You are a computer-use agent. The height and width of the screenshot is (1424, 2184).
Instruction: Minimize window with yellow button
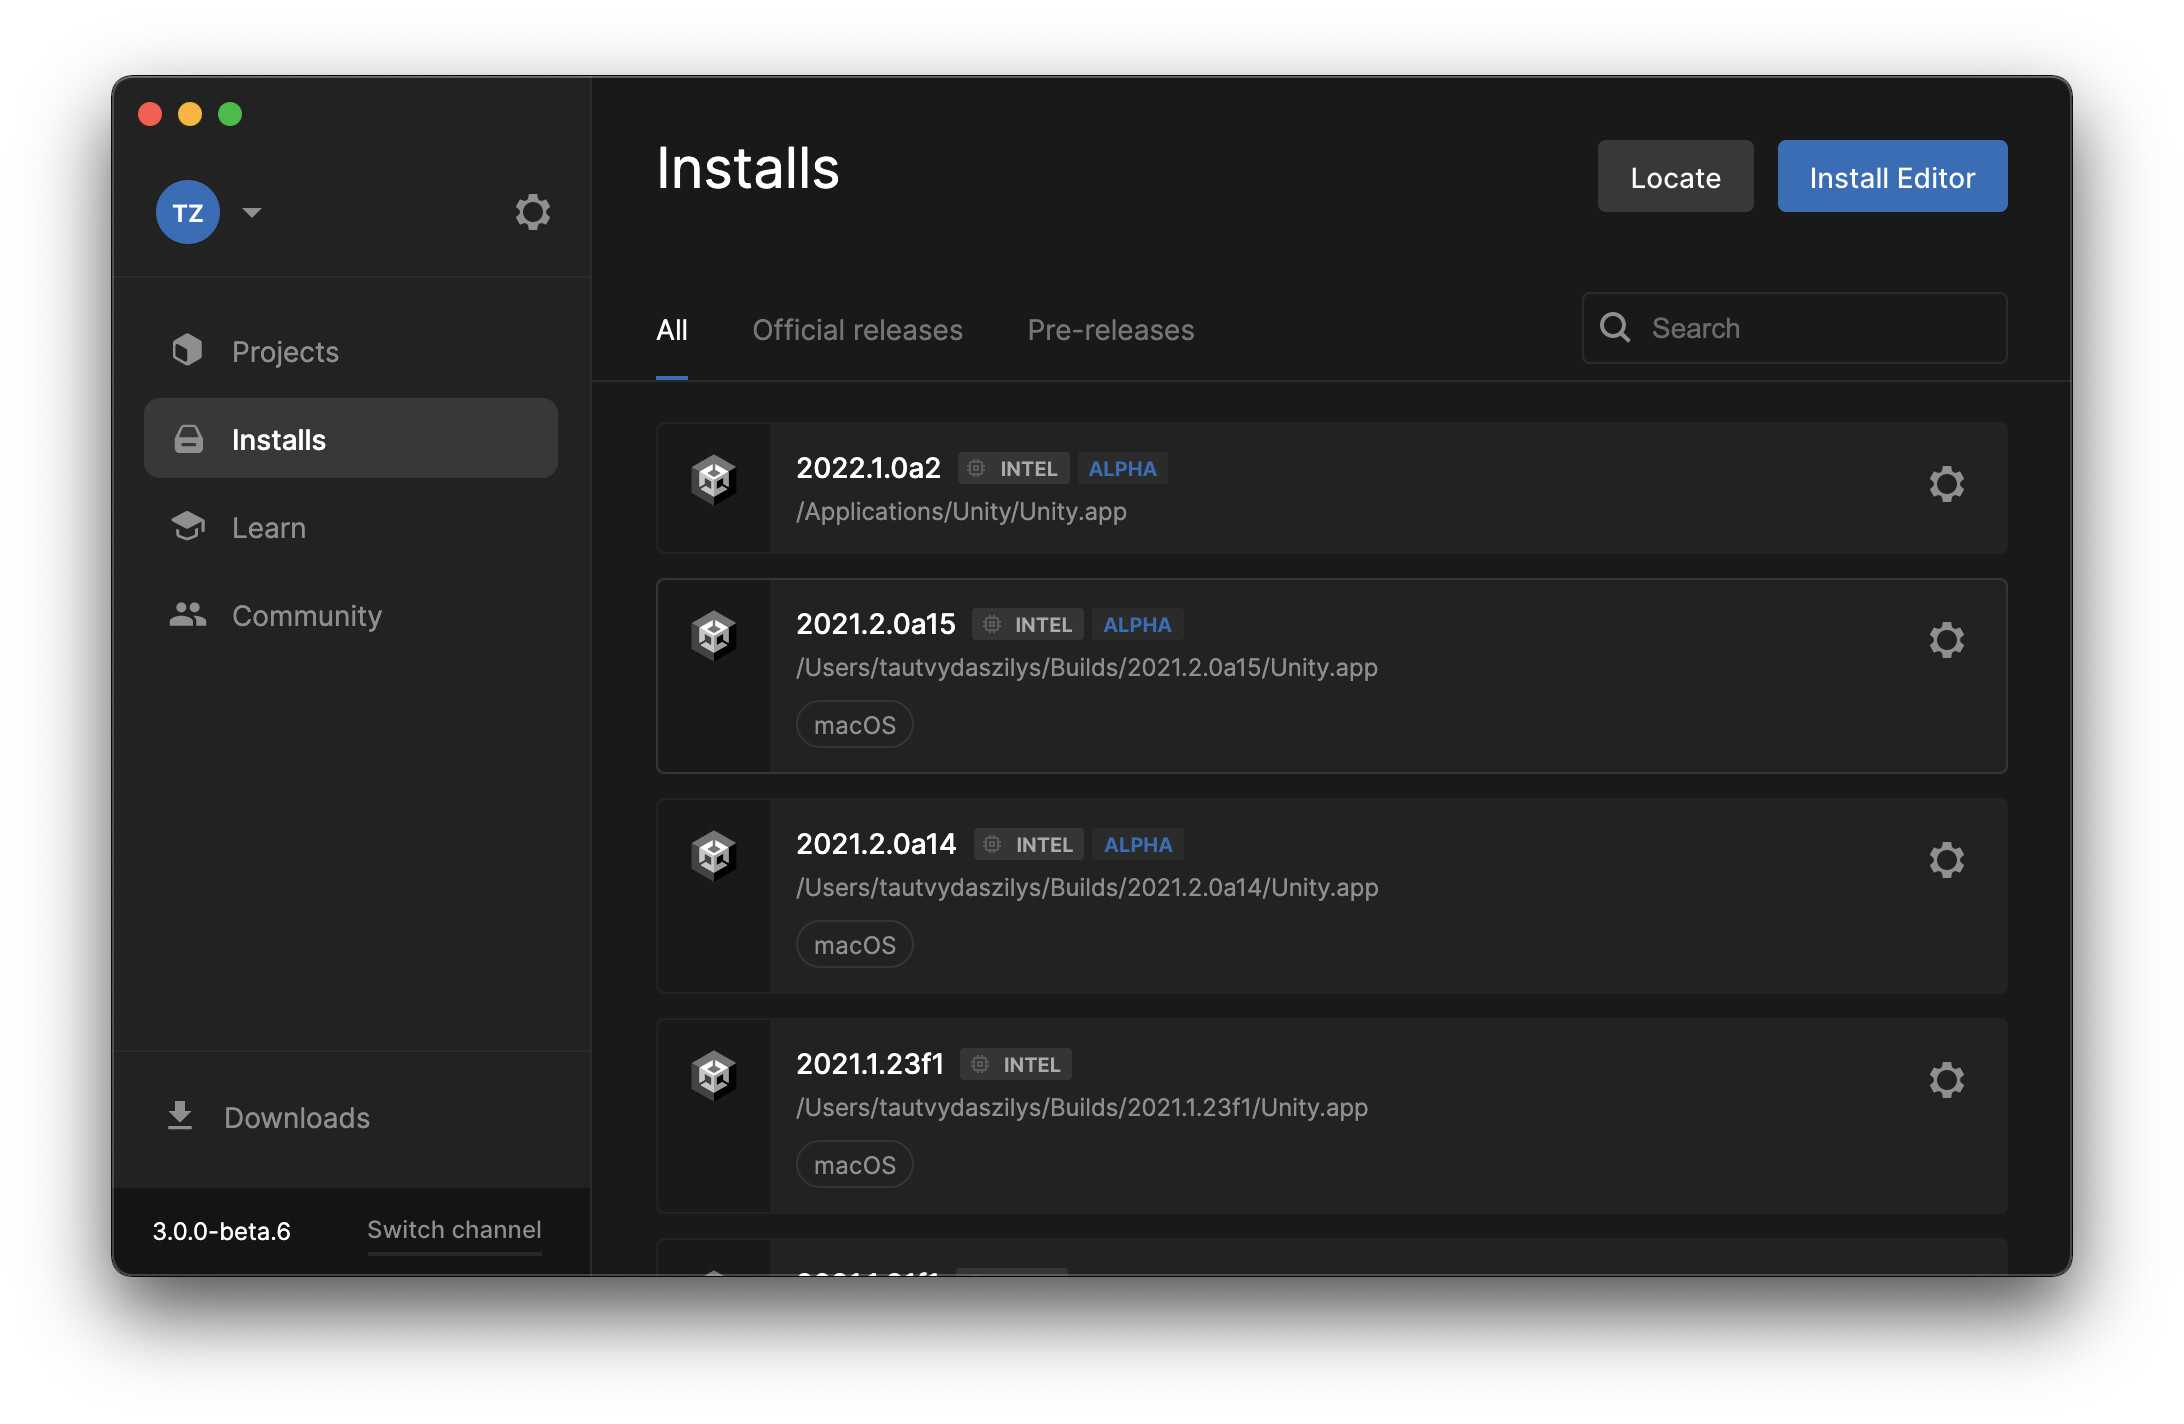pos(190,114)
